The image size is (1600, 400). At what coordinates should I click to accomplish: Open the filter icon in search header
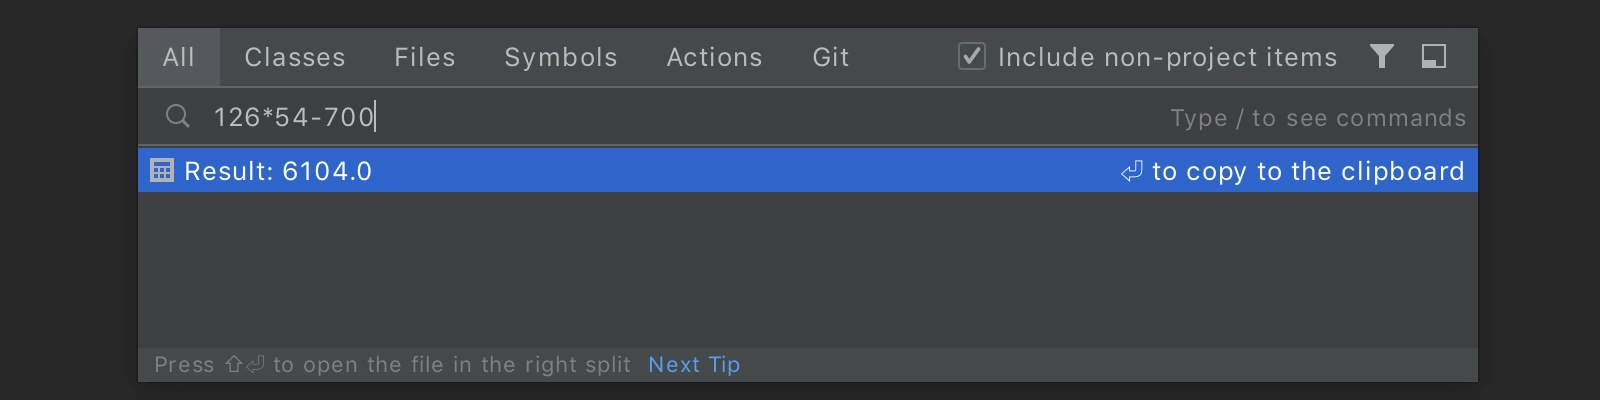[x=1381, y=56]
